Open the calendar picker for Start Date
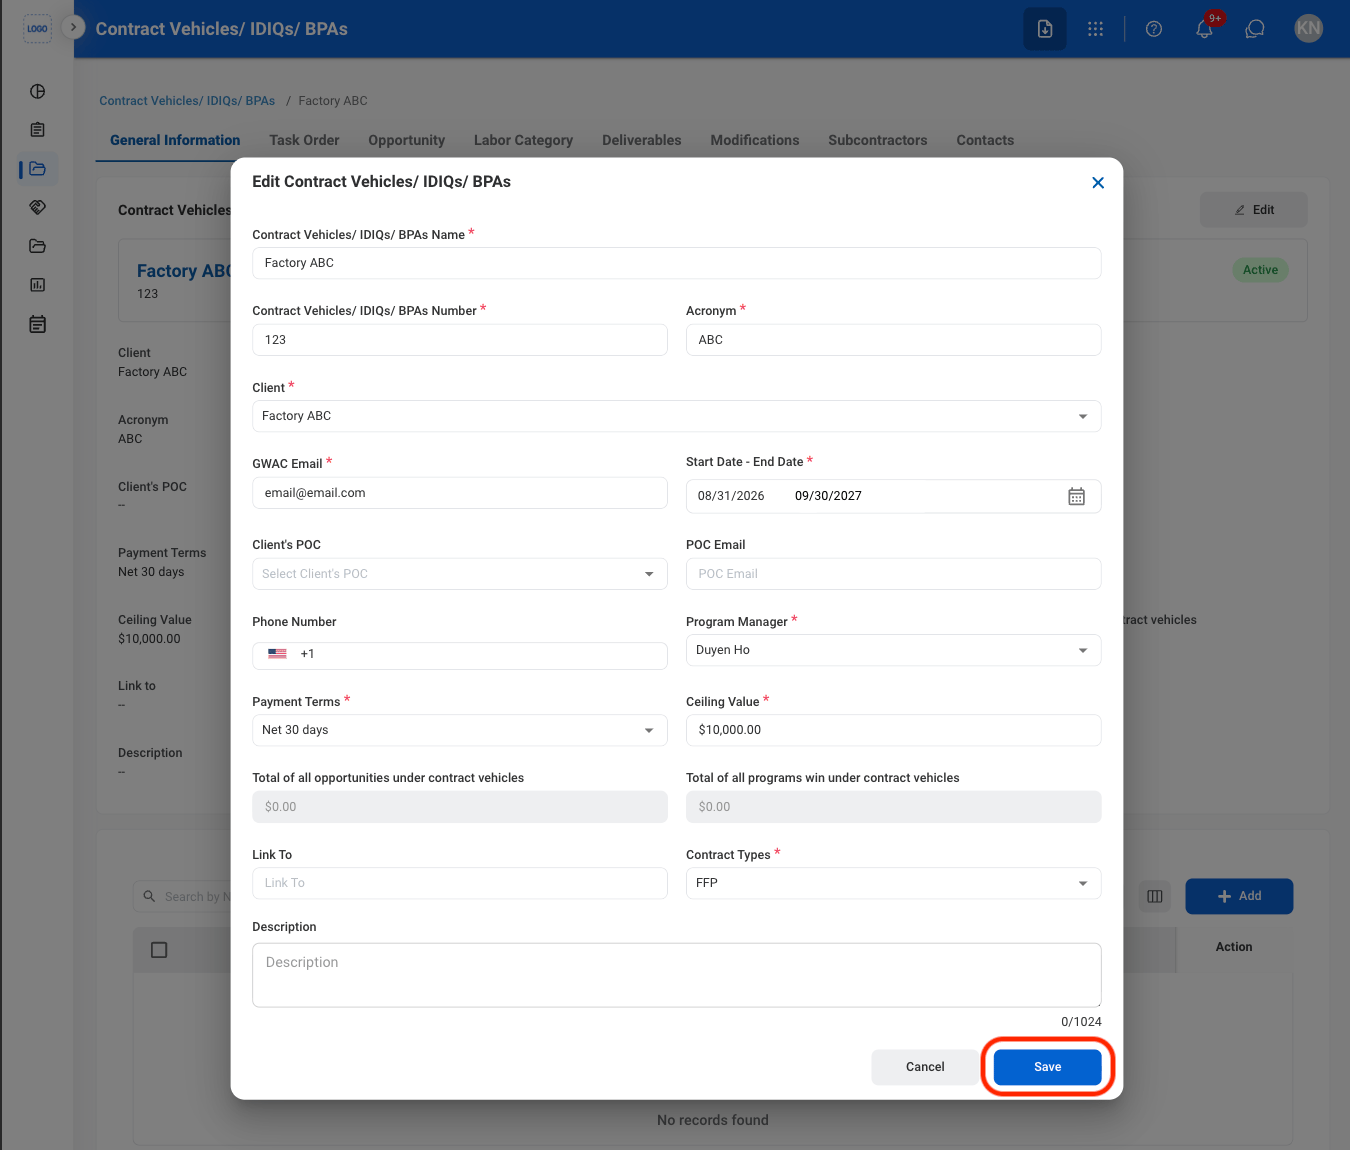 pyautogui.click(x=1076, y=496)
